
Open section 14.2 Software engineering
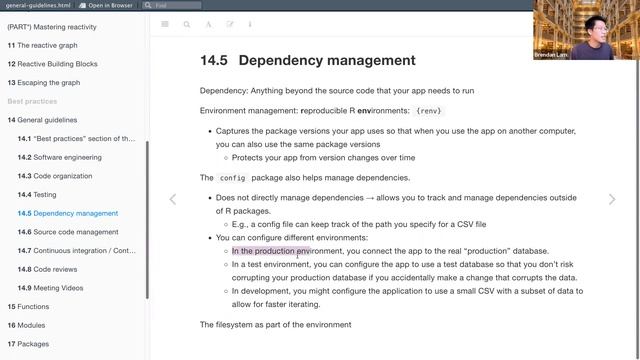click(60, 157)
